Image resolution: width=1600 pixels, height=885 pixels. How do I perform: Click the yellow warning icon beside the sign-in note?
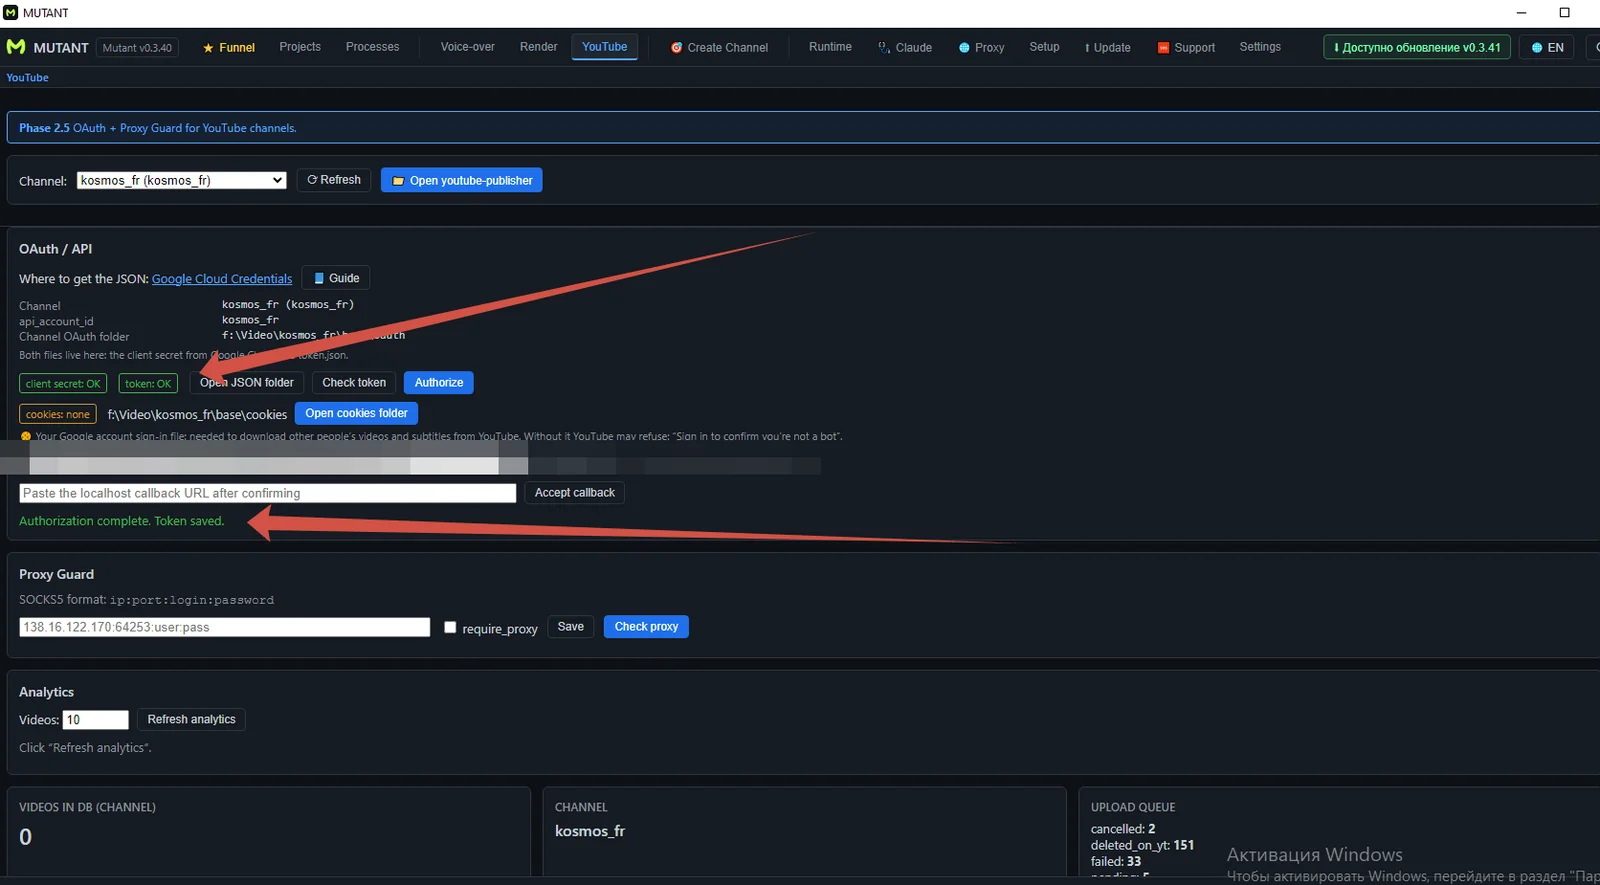point(26,437)
